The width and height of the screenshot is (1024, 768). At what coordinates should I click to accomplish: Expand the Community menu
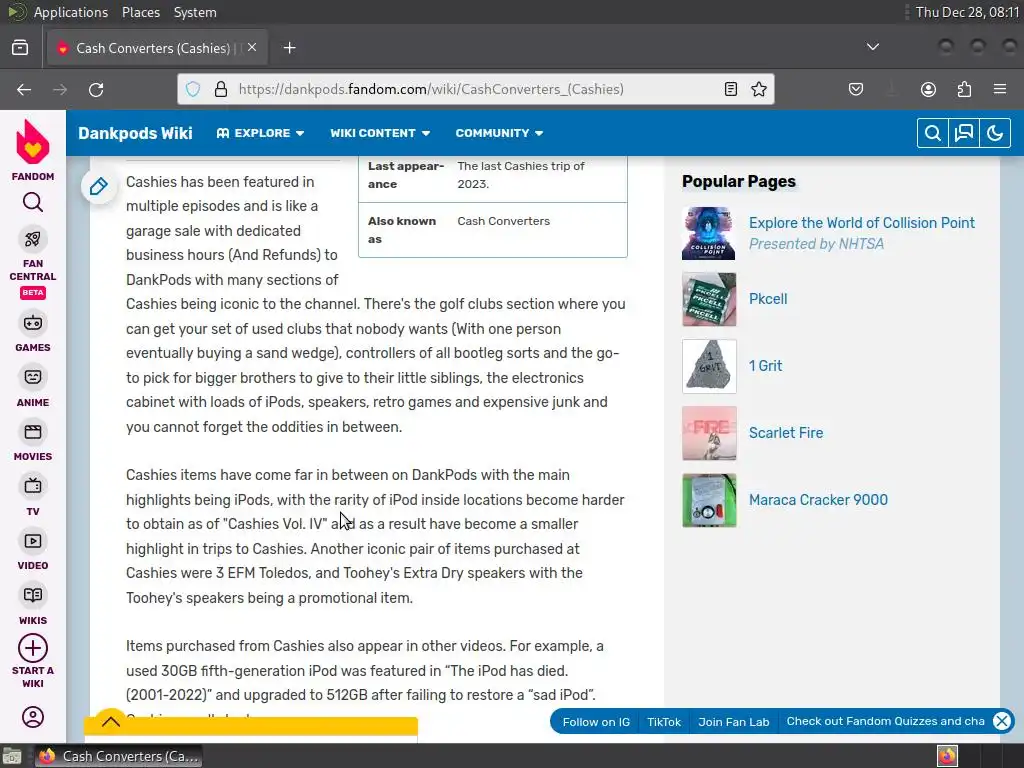500,133
